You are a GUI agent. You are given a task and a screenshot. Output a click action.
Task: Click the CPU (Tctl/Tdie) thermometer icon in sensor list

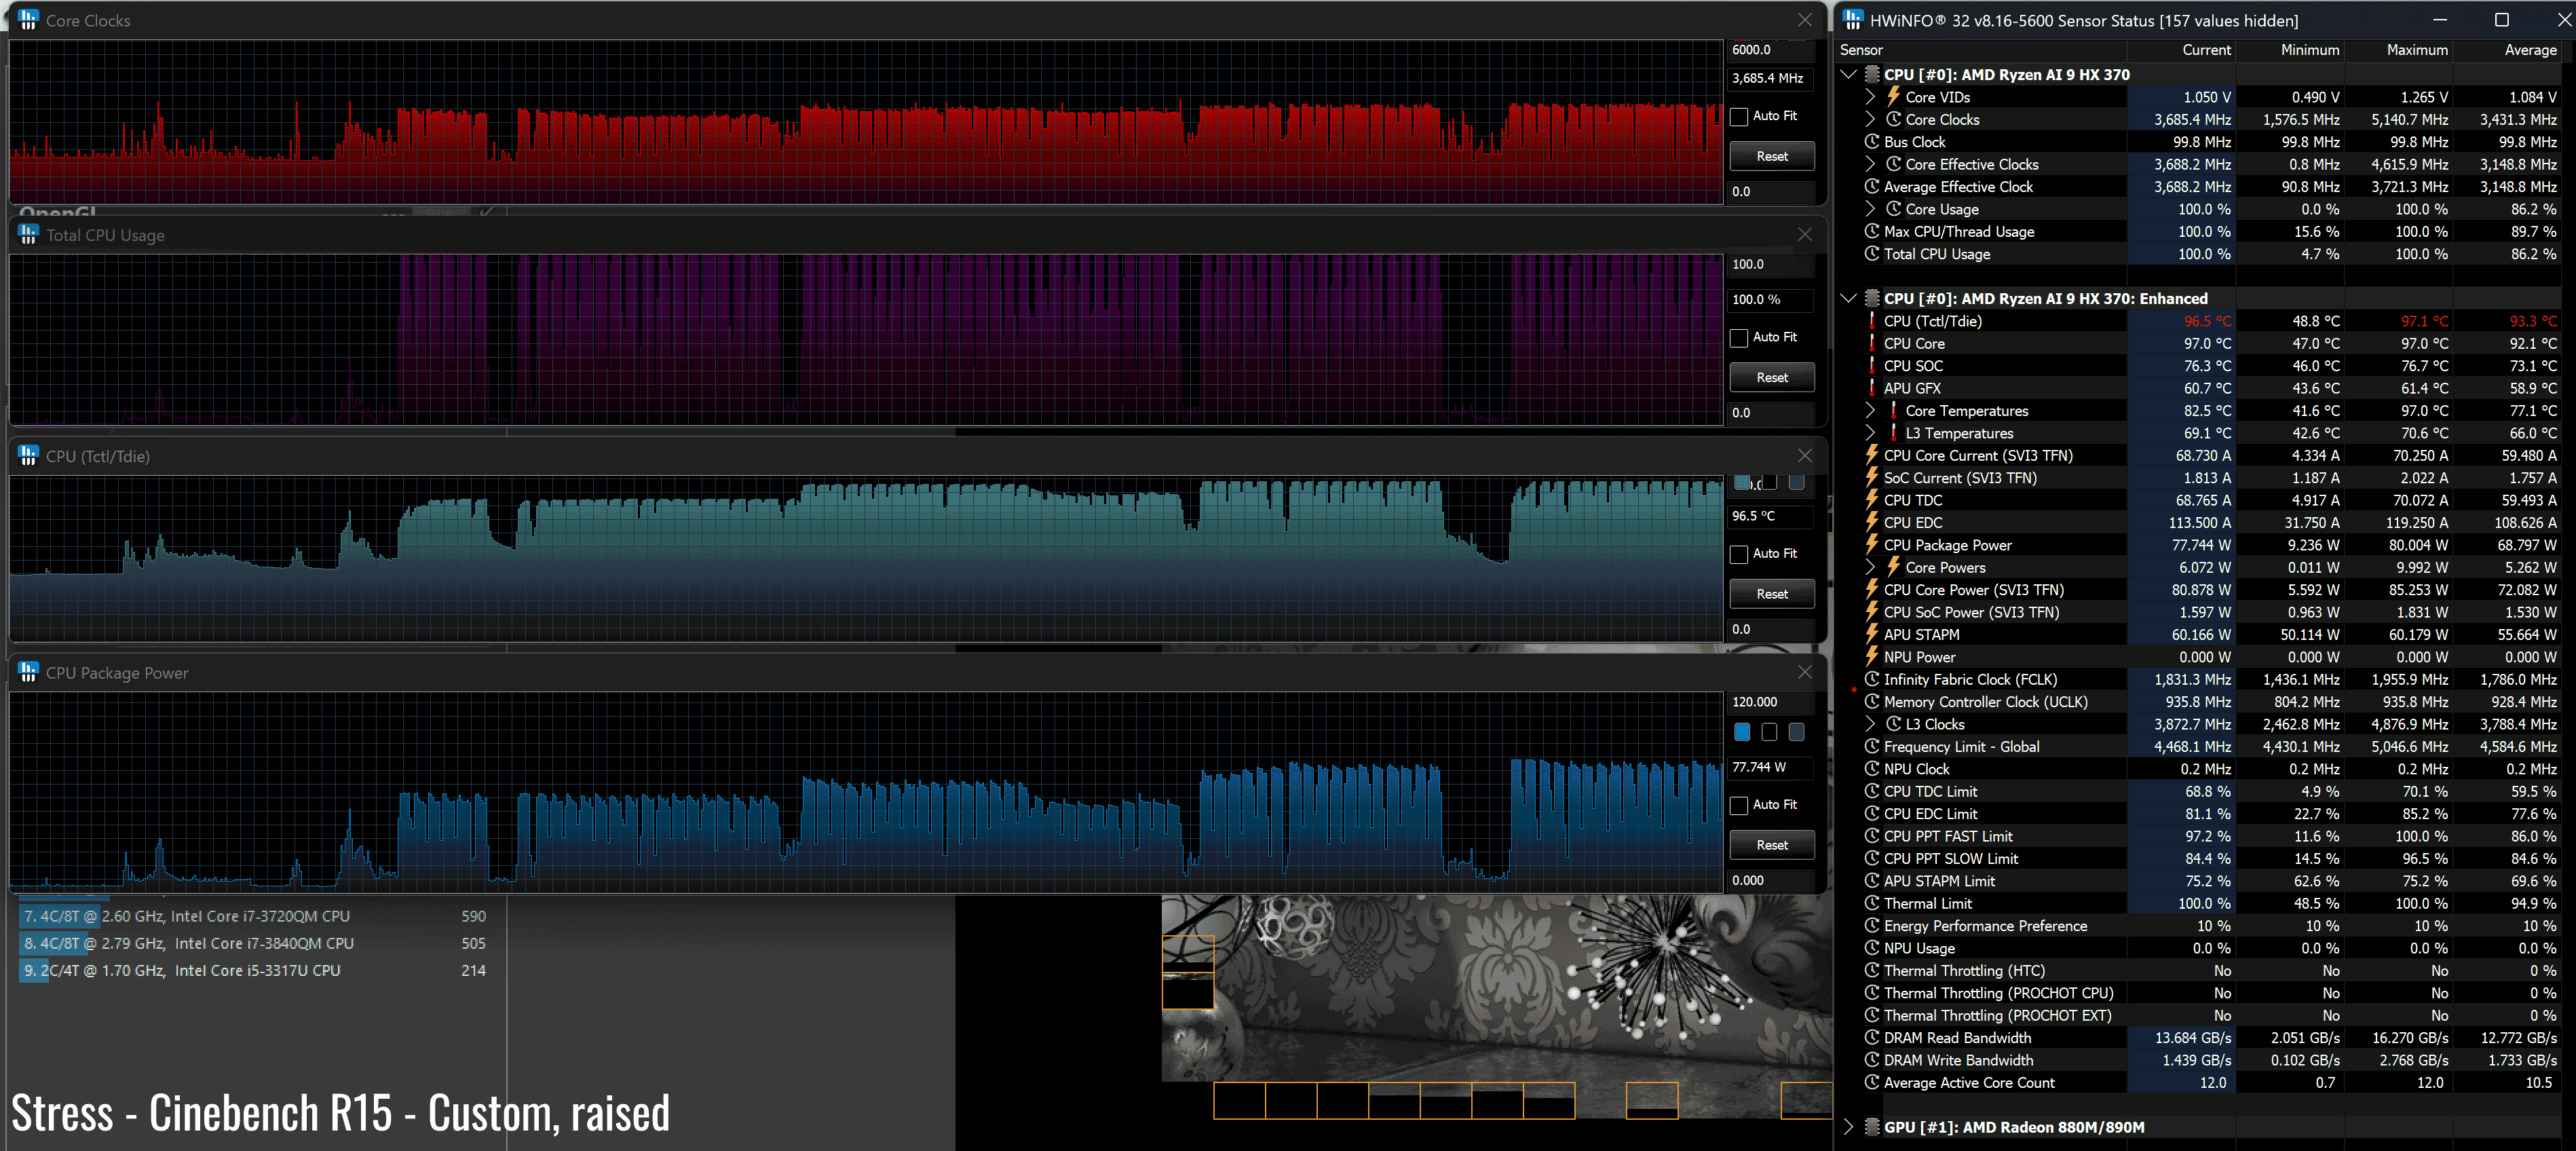(x=1871, y=321)
